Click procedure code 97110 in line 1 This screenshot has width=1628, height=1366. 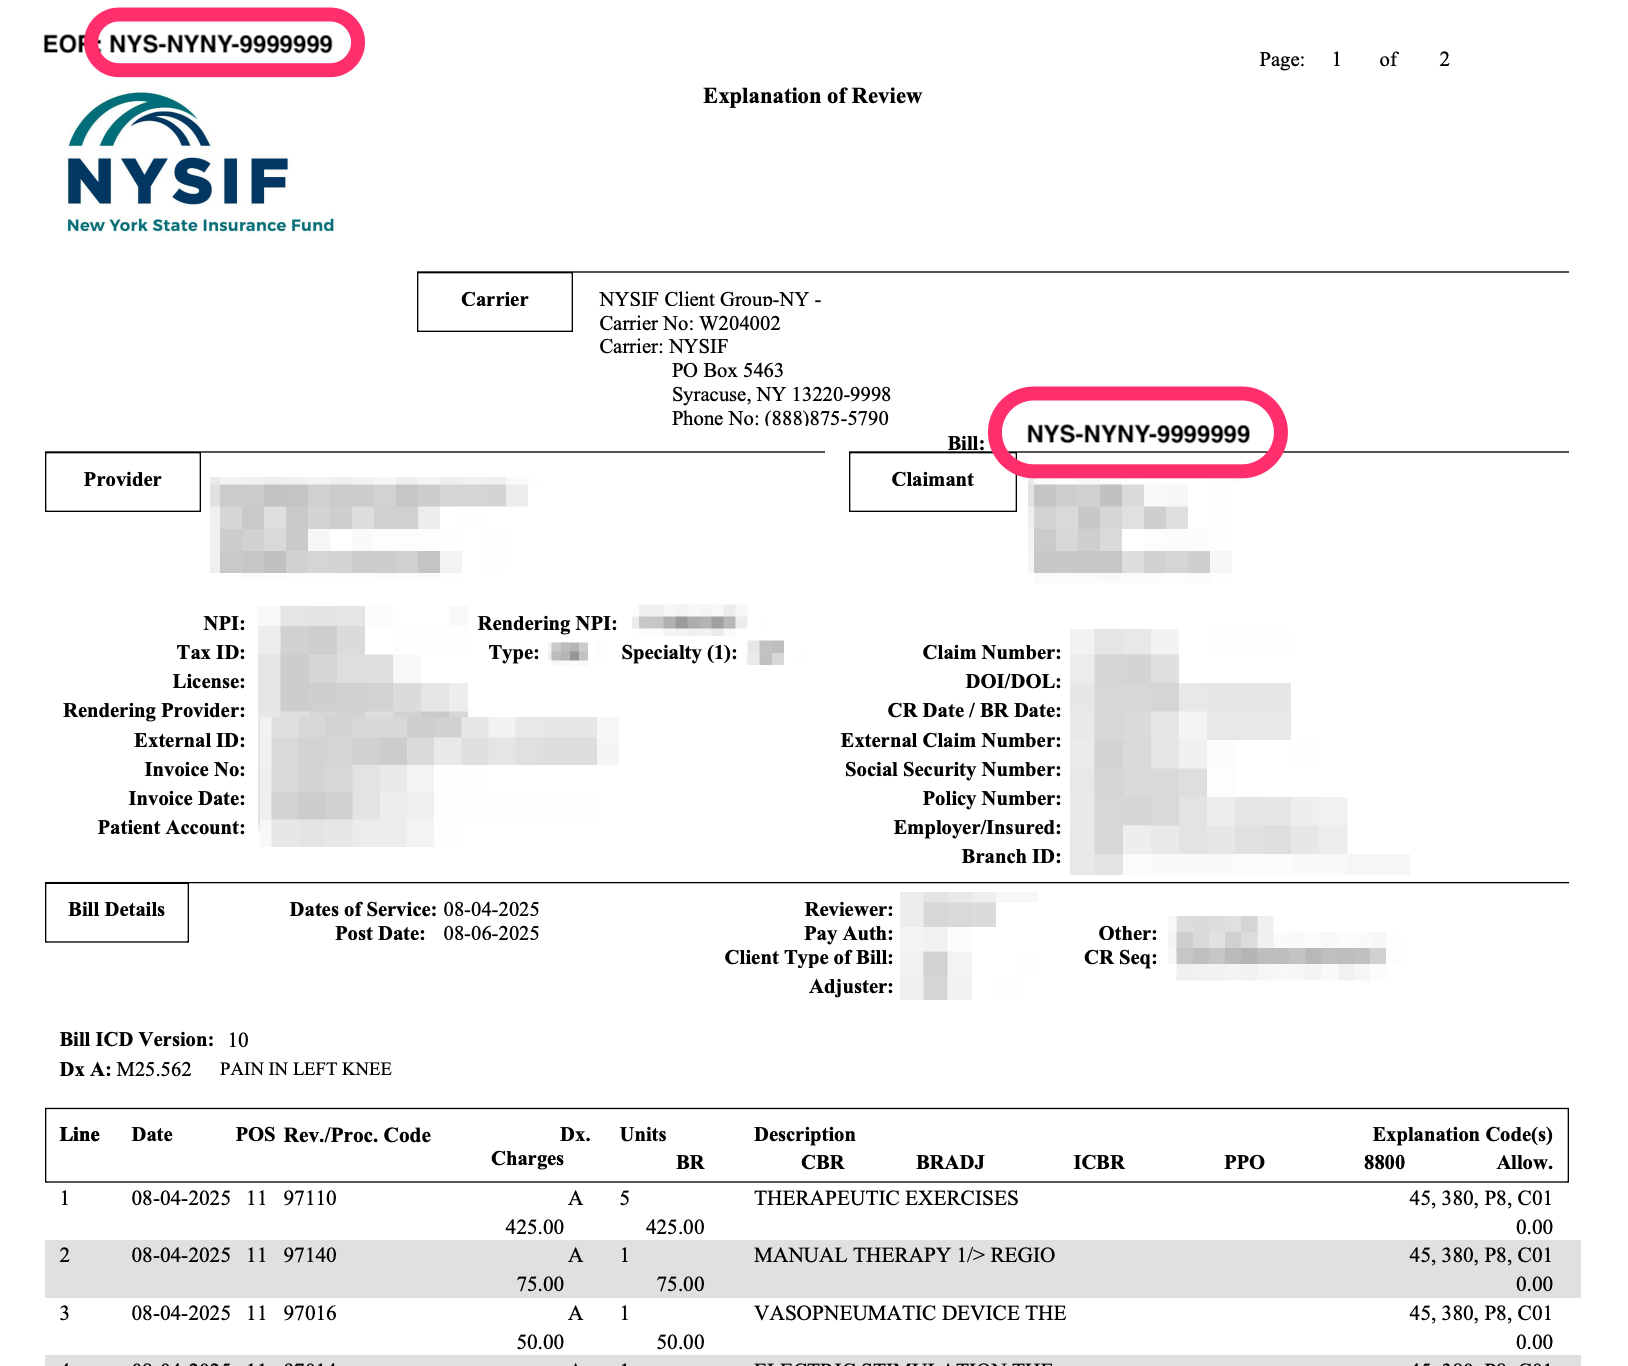pos(310,1198)
